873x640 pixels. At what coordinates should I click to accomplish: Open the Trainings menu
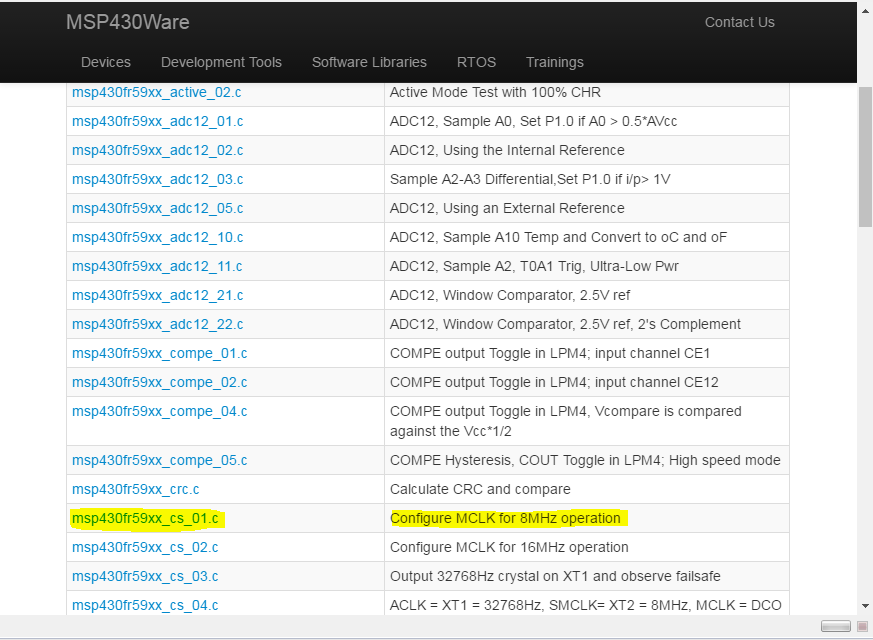(x=555, y=62)
